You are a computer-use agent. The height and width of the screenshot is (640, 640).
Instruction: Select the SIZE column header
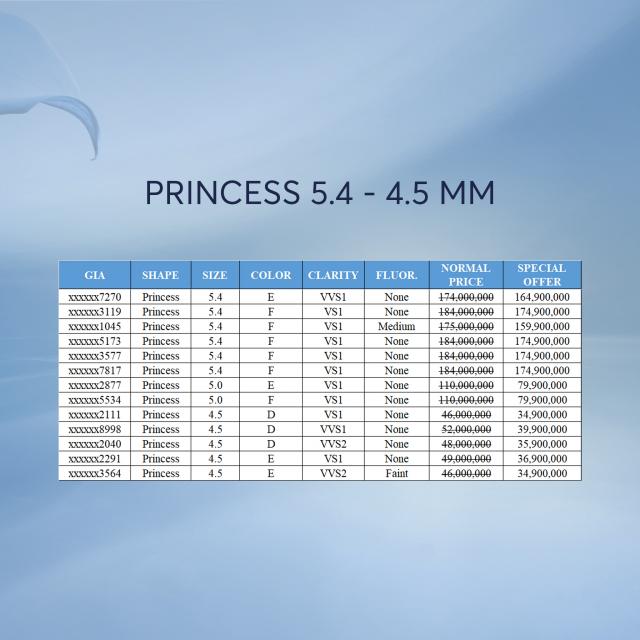click(x=215, y=275)
